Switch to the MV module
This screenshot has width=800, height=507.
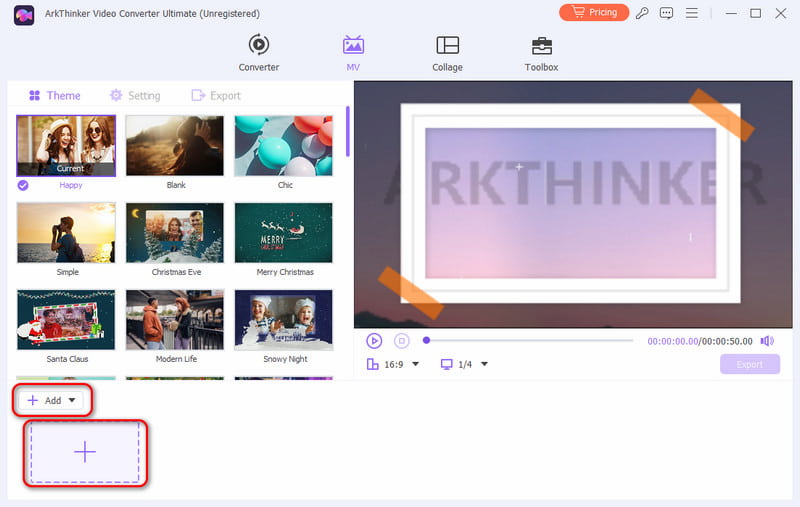(x=353, y=53)
